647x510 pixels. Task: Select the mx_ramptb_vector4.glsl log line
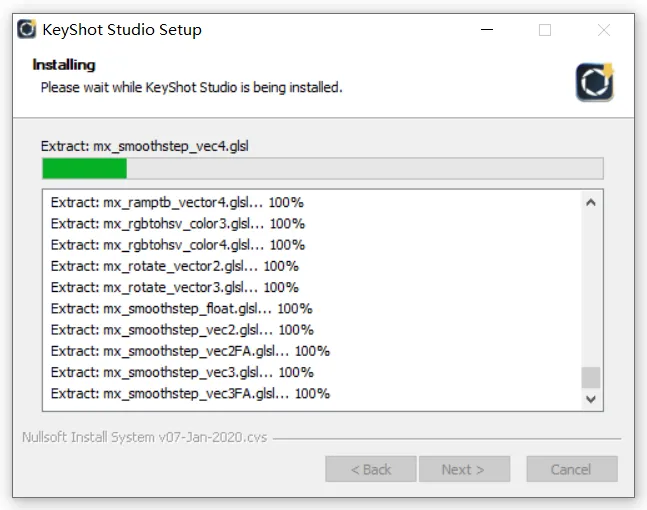177,202
